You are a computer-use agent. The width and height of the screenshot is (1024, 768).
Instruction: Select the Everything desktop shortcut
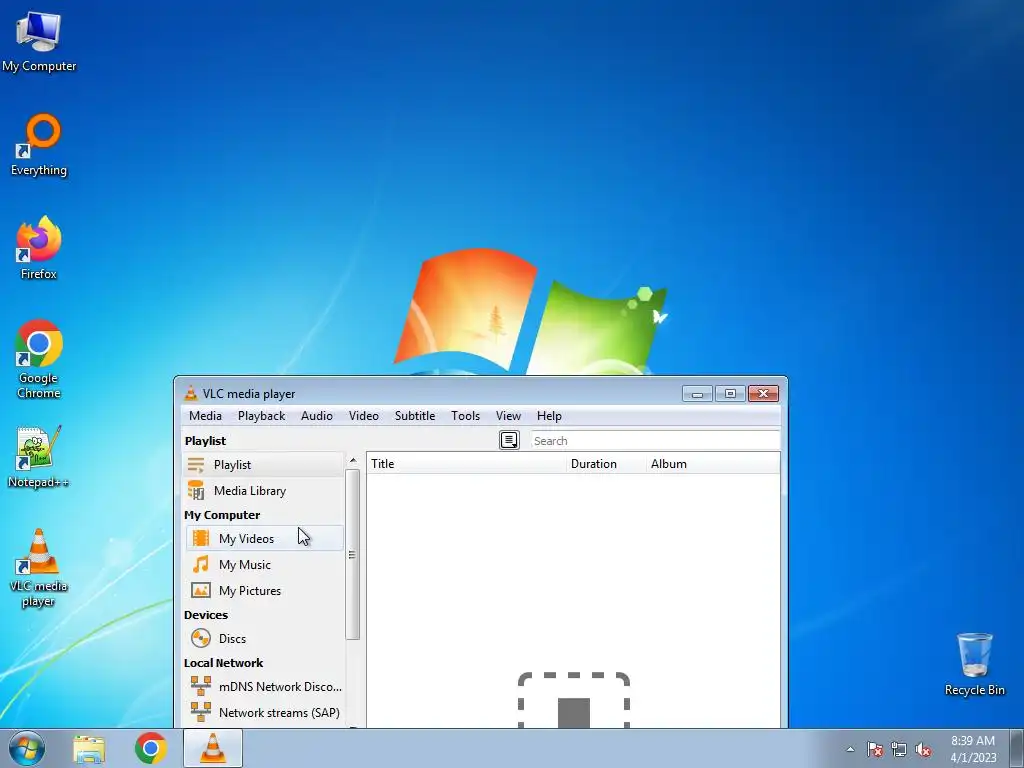39,145
